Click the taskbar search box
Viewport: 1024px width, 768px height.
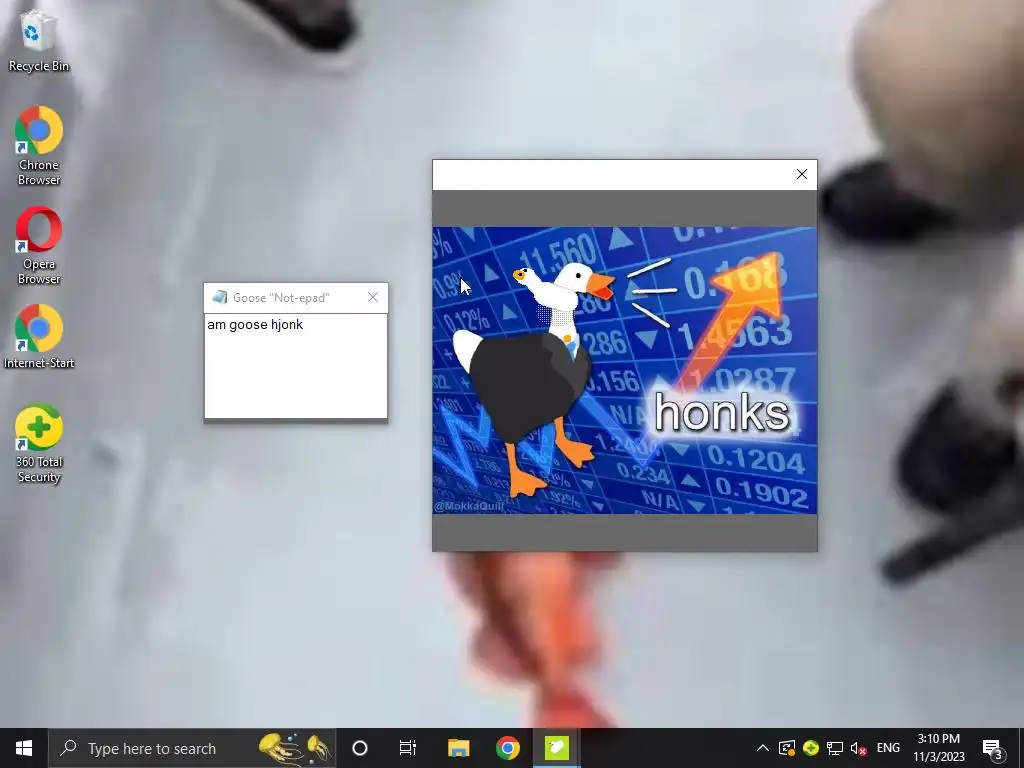[193, 748]
